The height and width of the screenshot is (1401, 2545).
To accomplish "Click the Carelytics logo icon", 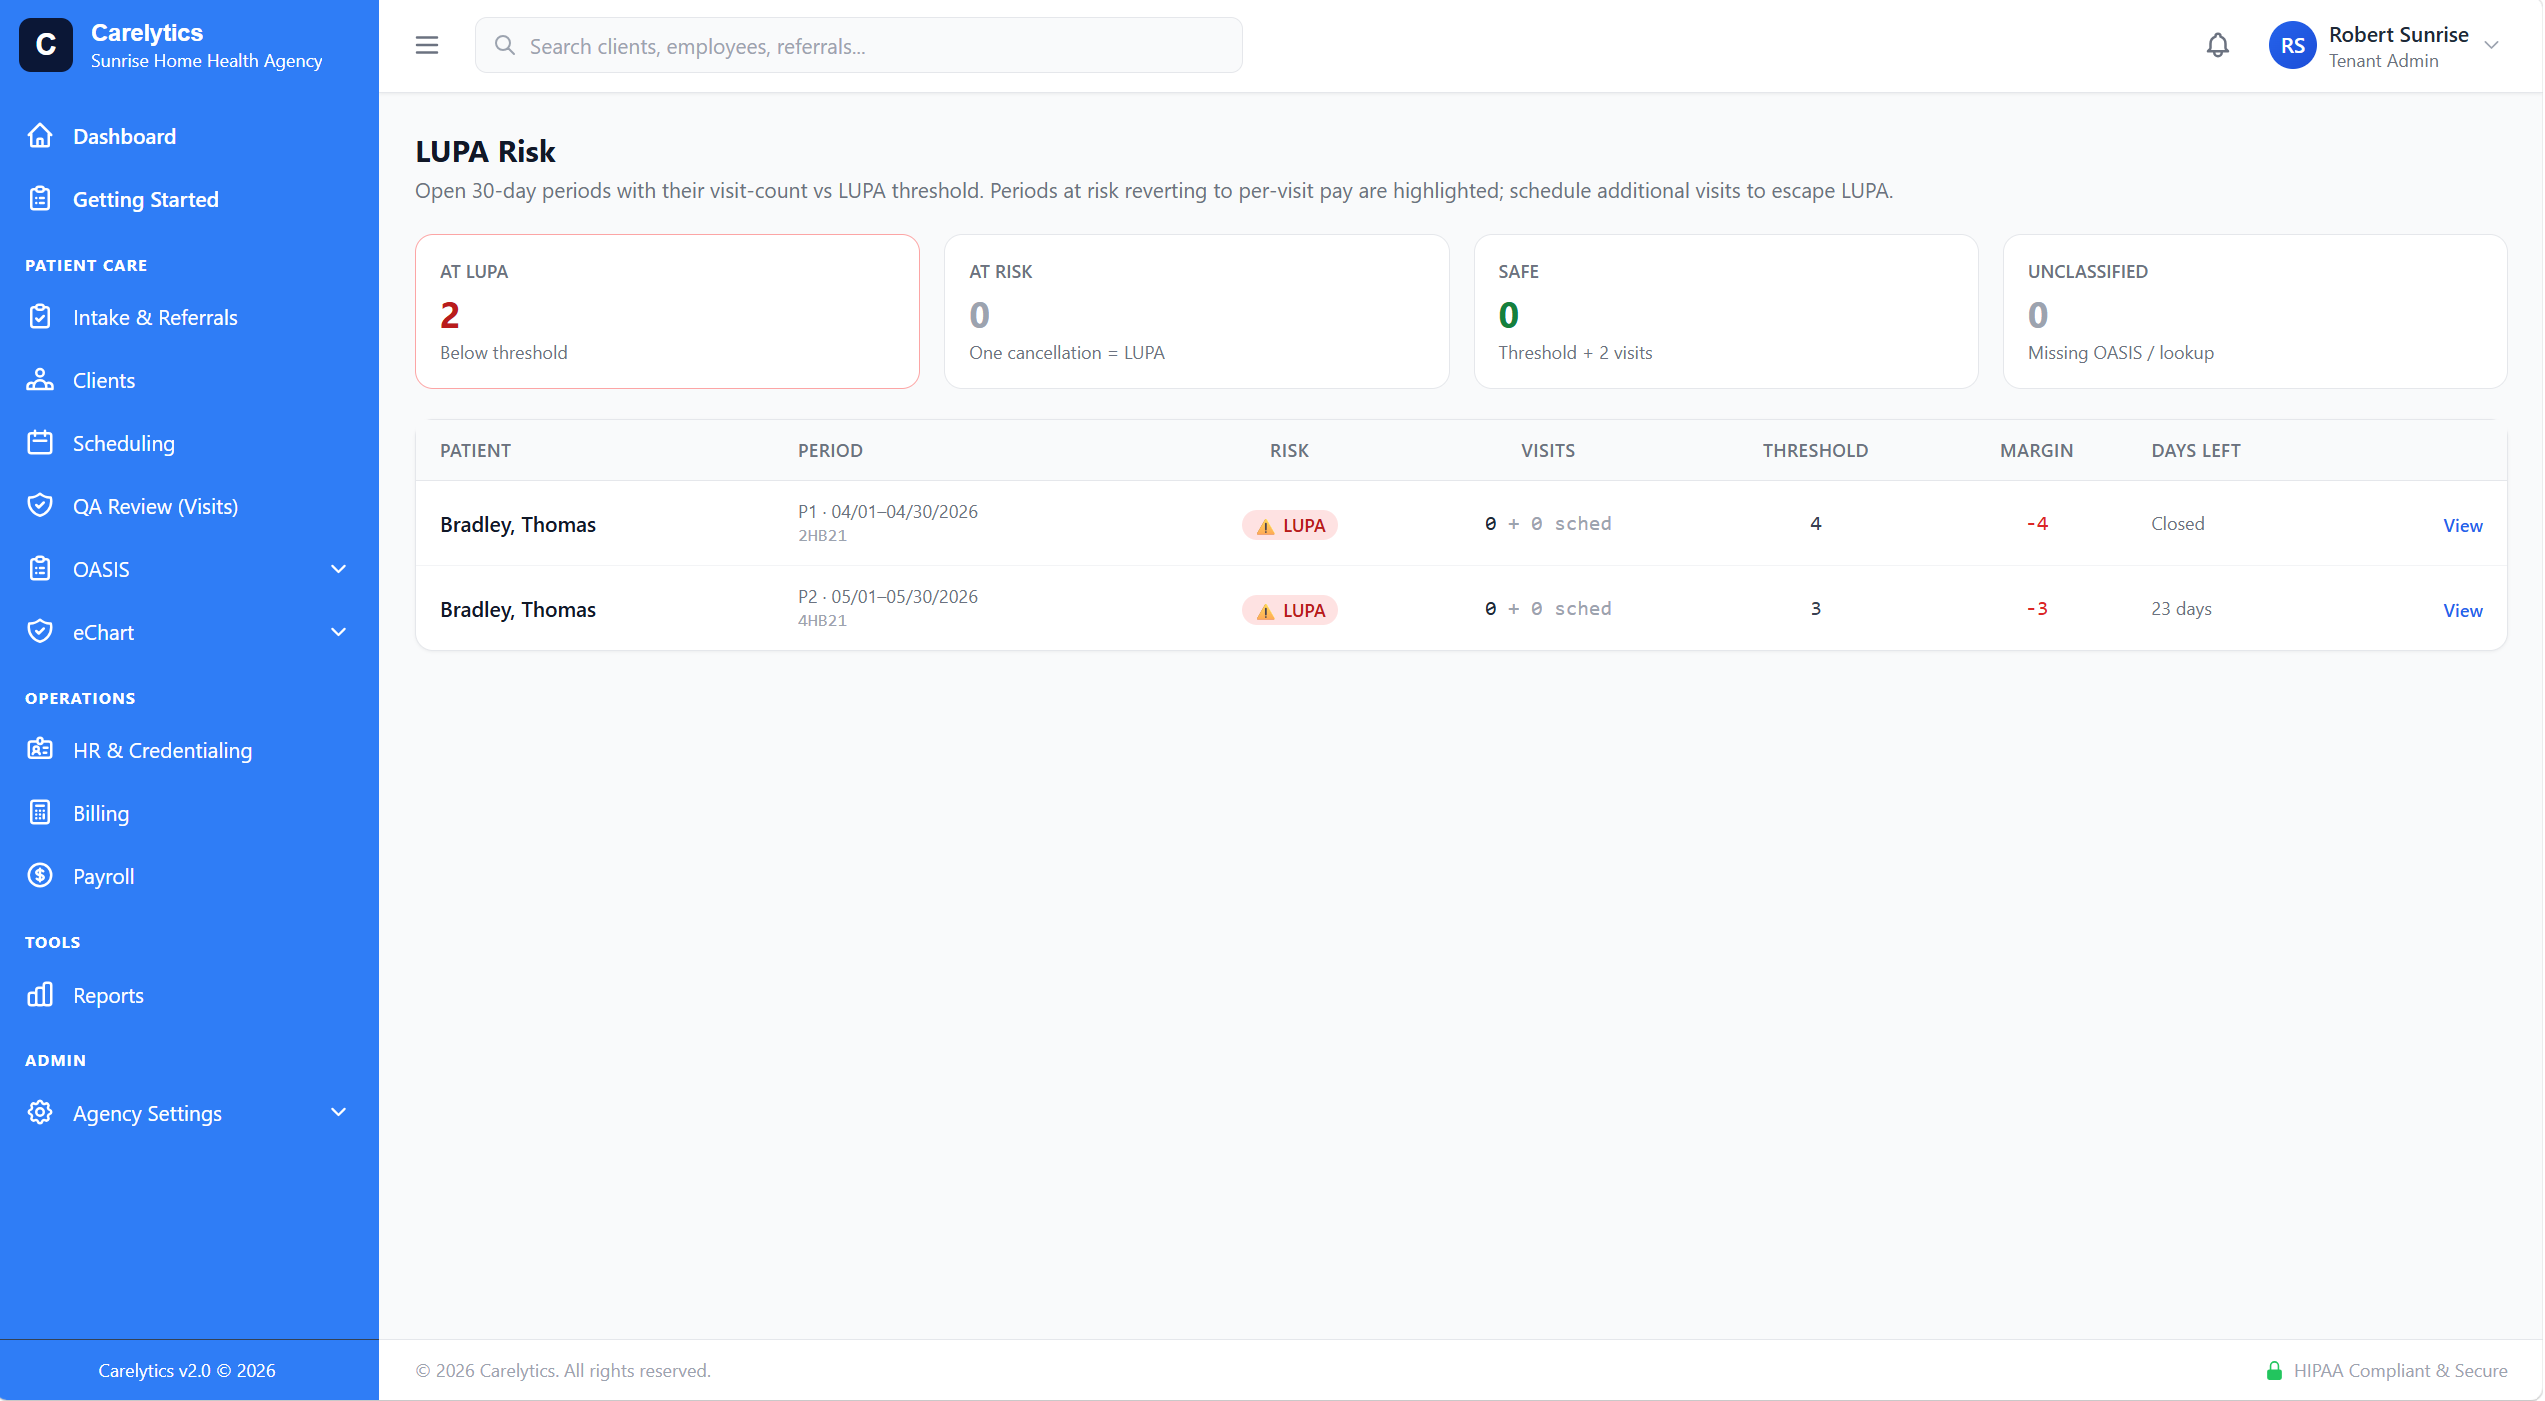I will click(x=46, y=45).
